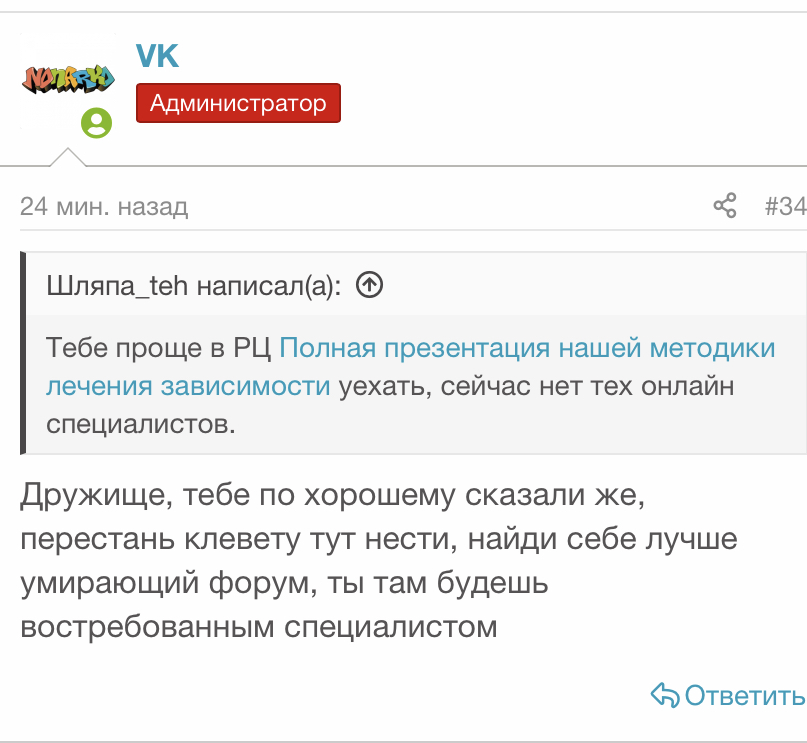Open post number #34 link

tap(784, 207)
